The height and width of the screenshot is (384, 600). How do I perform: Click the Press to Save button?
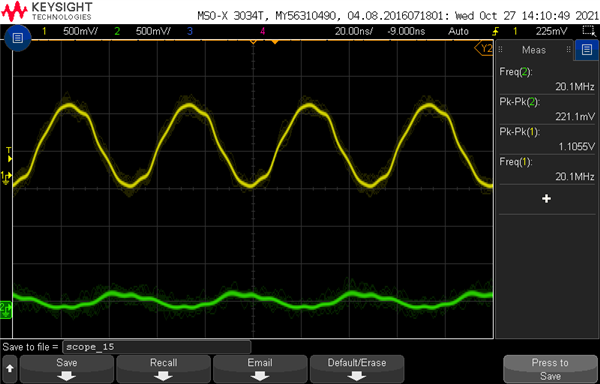point(550,369)
